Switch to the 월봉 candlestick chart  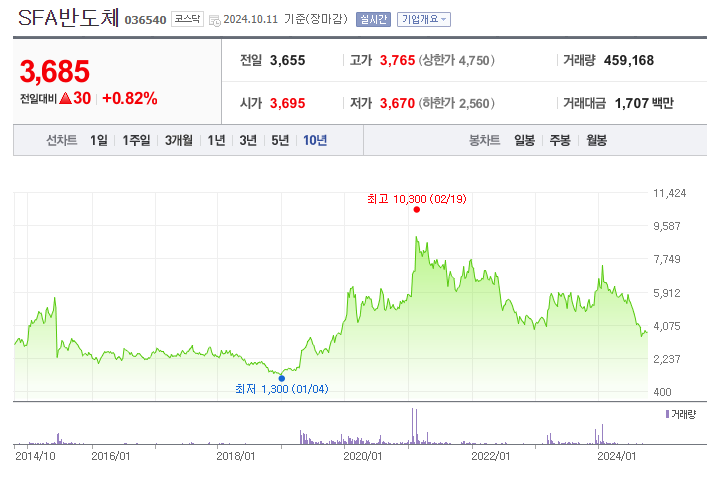pos(596,140)
